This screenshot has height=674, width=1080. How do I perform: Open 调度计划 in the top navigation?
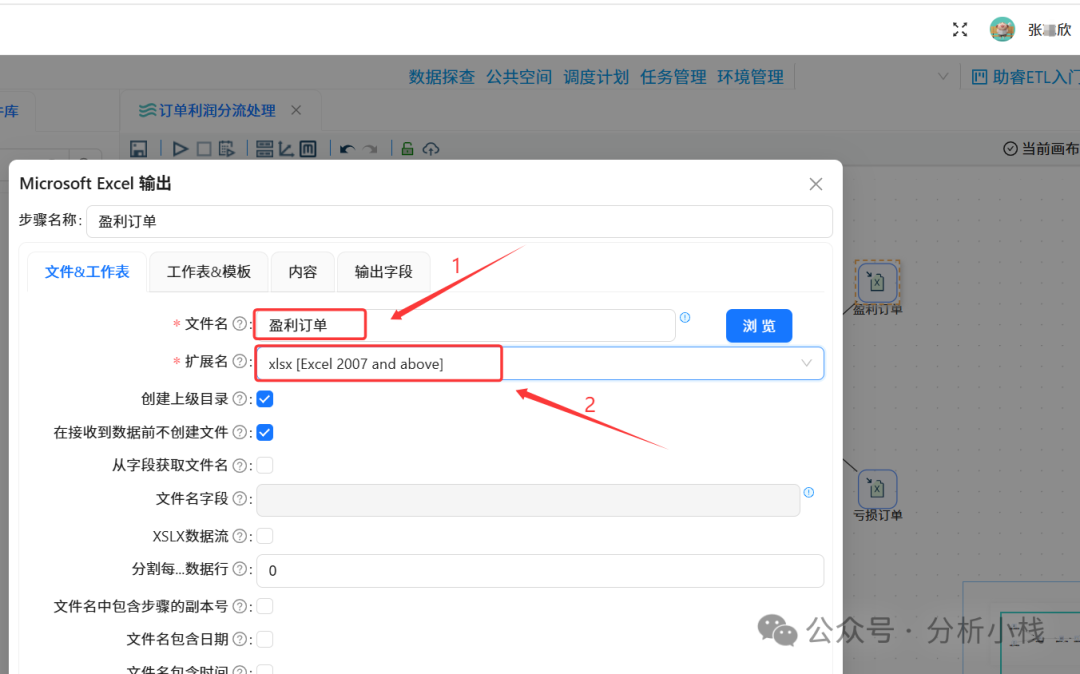click(596, 77)
